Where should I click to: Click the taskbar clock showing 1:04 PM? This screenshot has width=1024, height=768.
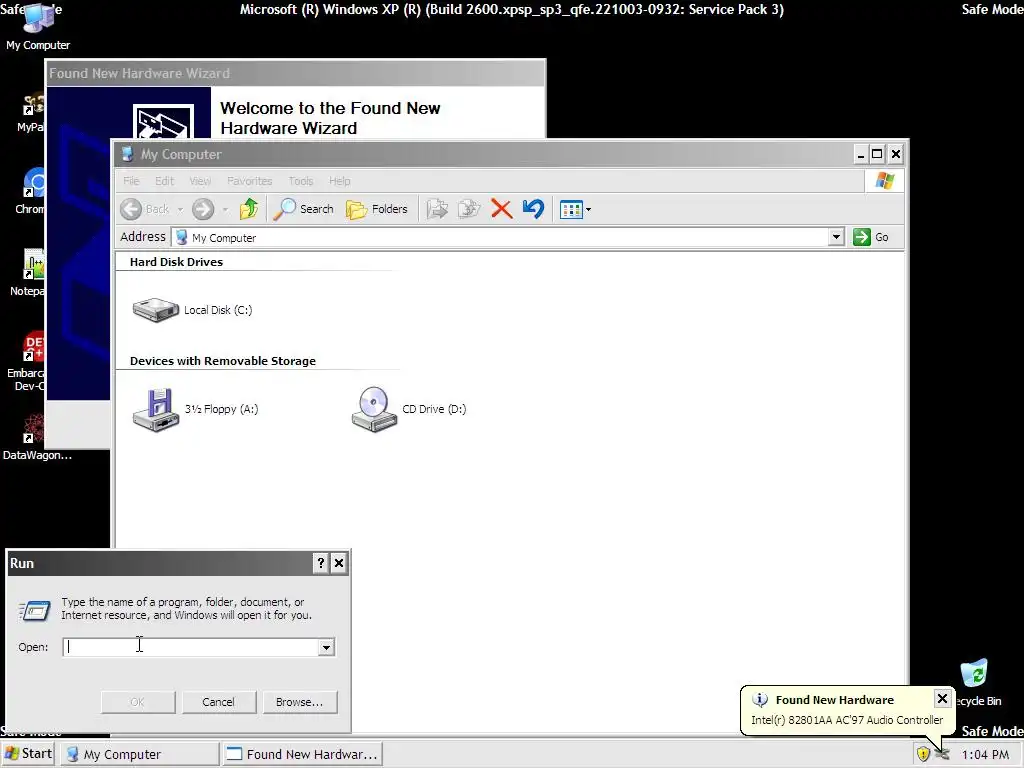click(985, 755)
